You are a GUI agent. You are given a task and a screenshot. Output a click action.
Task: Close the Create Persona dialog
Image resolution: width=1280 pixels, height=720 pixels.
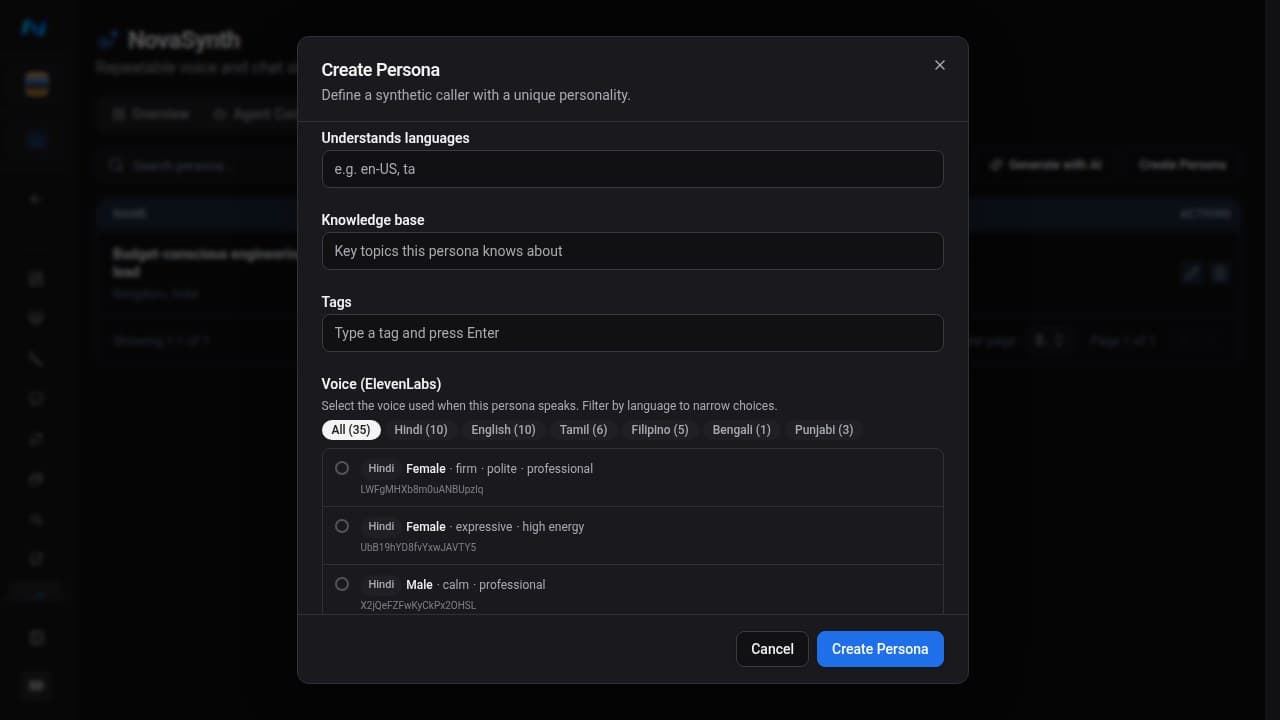(x=939, y=65)
